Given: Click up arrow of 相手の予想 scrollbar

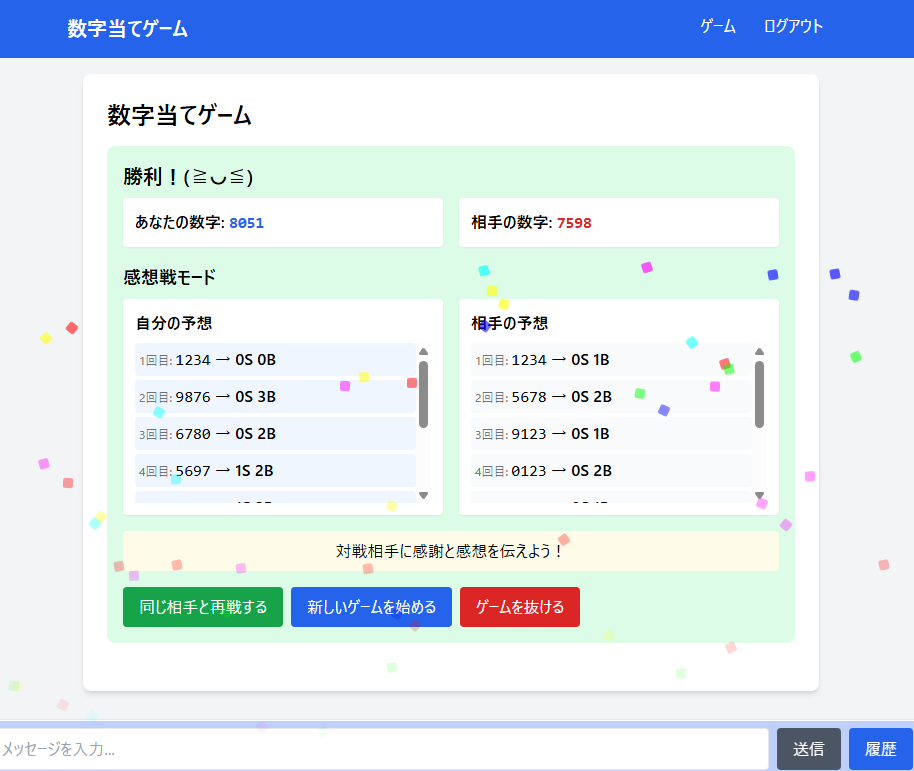Looking at the screenshot, I should tap(760, 351).
